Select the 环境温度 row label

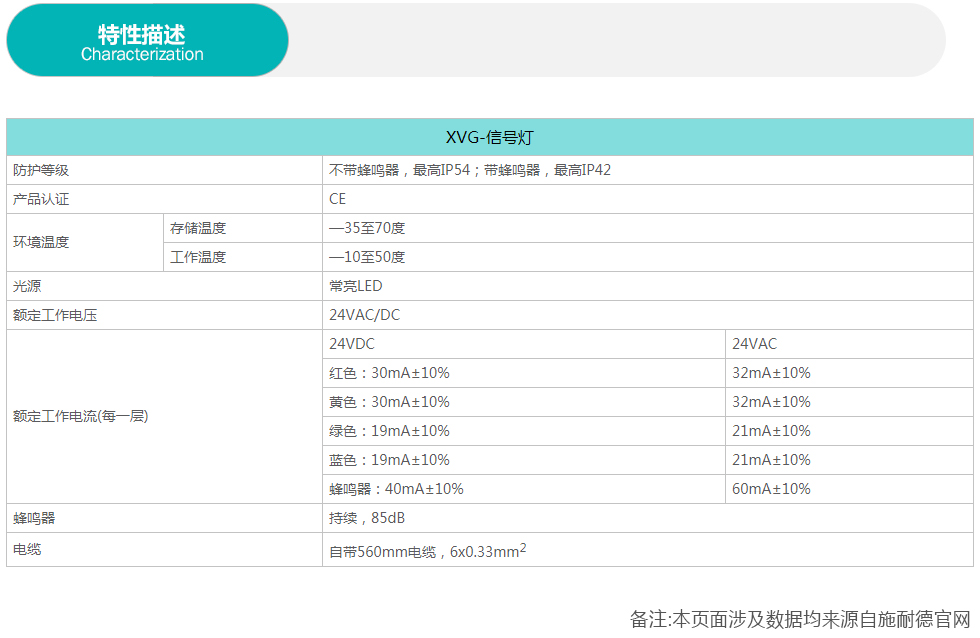41,242
